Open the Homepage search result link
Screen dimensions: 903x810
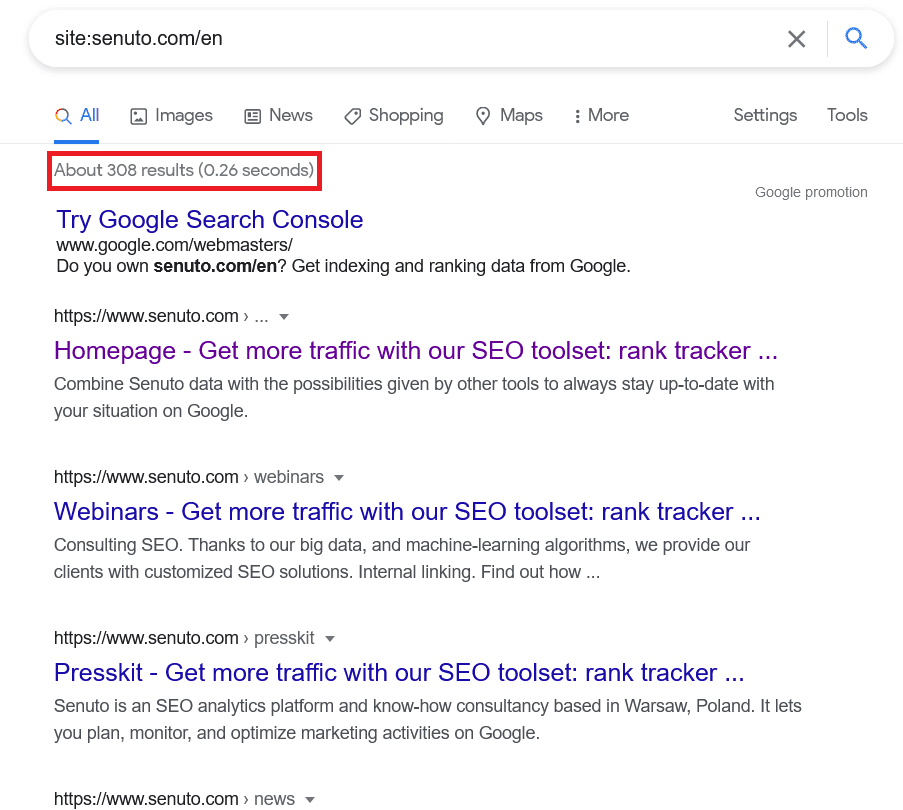click(415, 351)
